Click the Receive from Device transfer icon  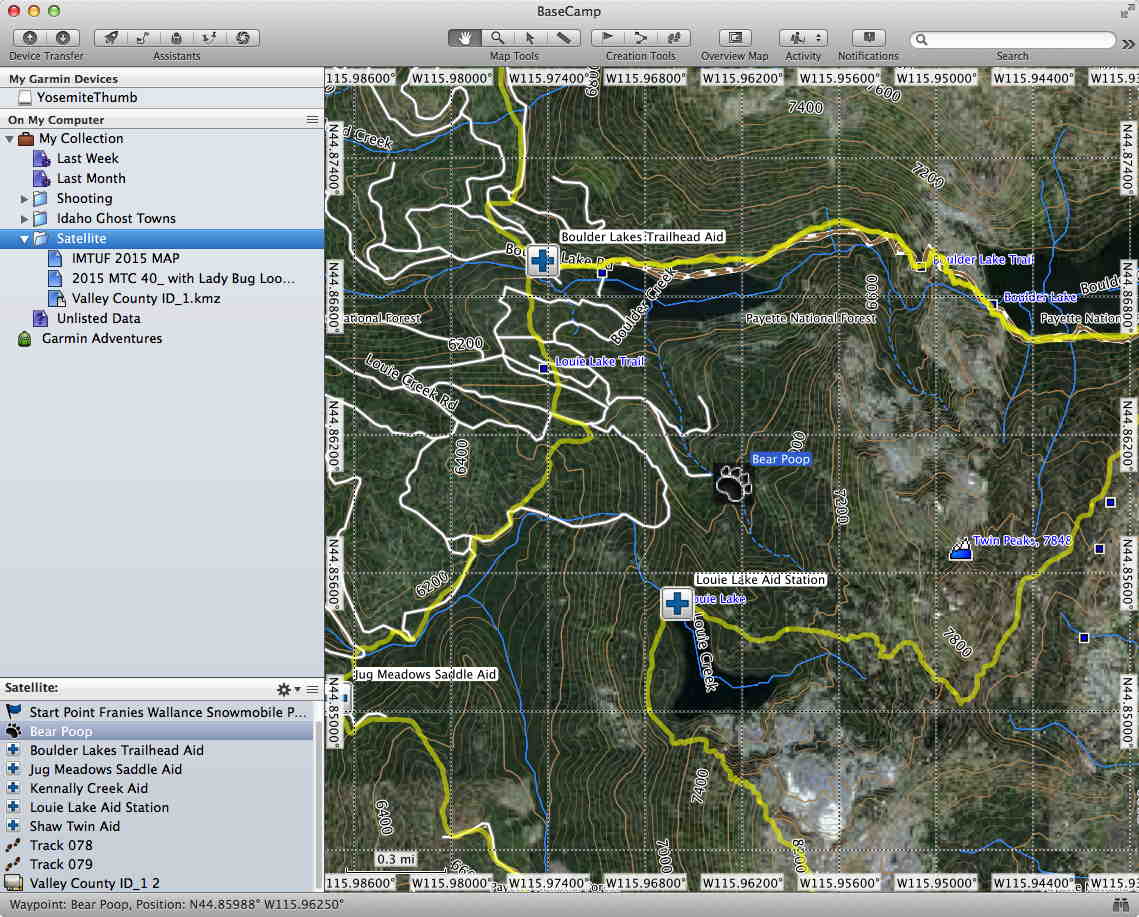[63, 37]
